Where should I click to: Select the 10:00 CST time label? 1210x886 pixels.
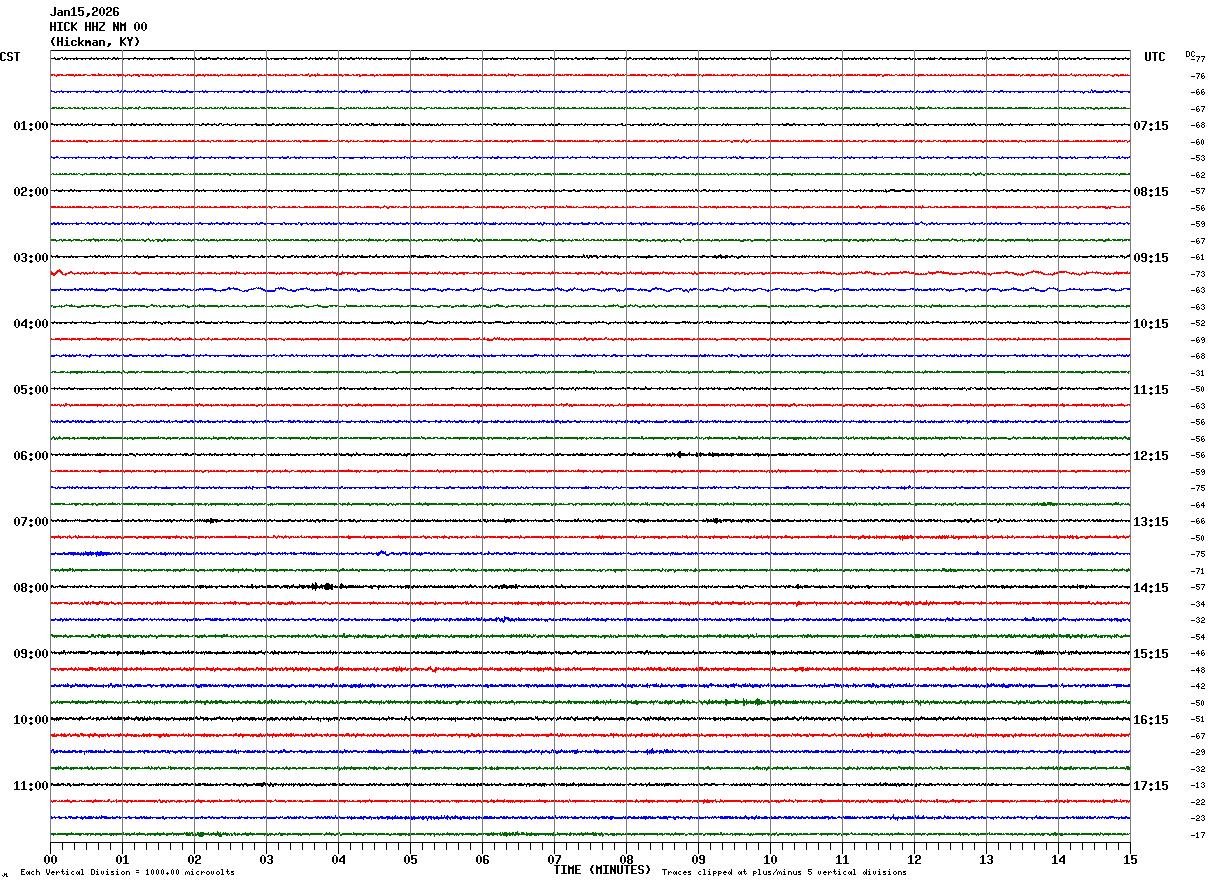[31, 720]
